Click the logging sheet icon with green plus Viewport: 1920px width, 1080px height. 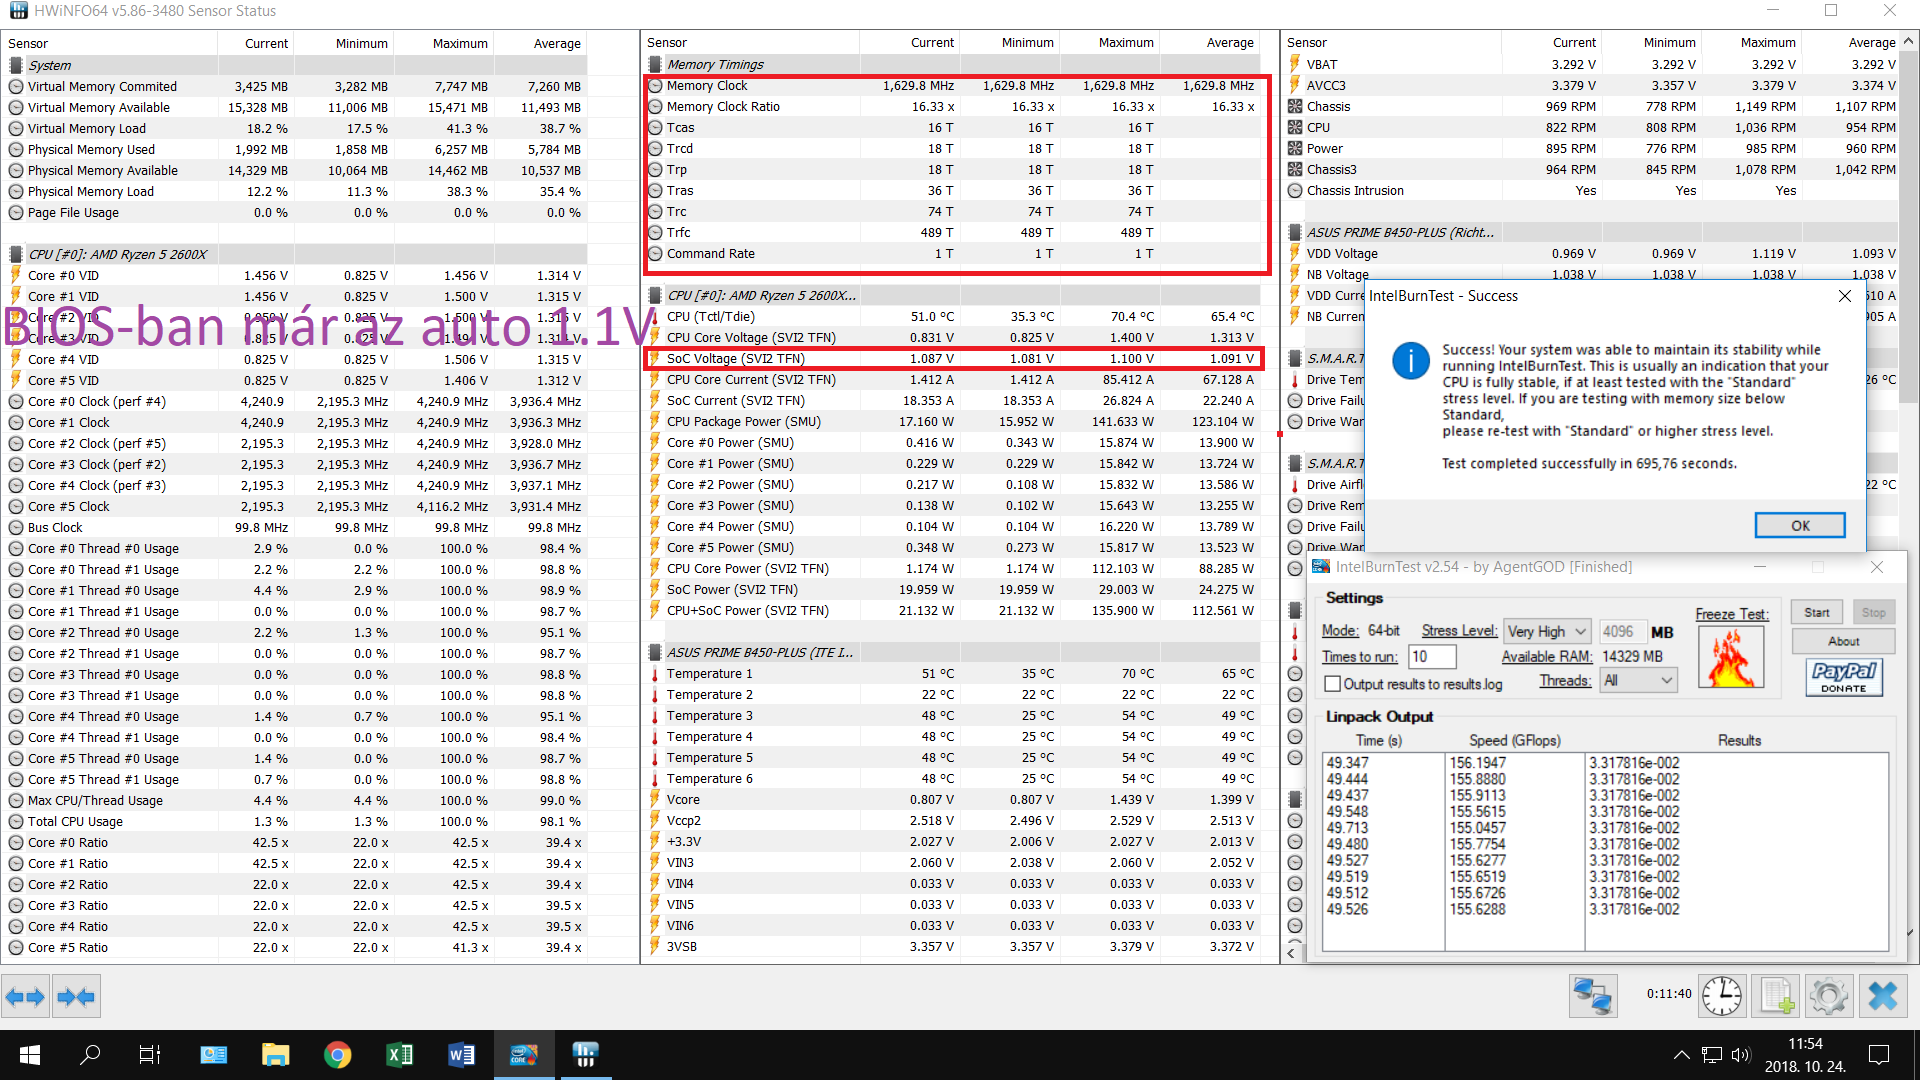(x=1776, y=996)
